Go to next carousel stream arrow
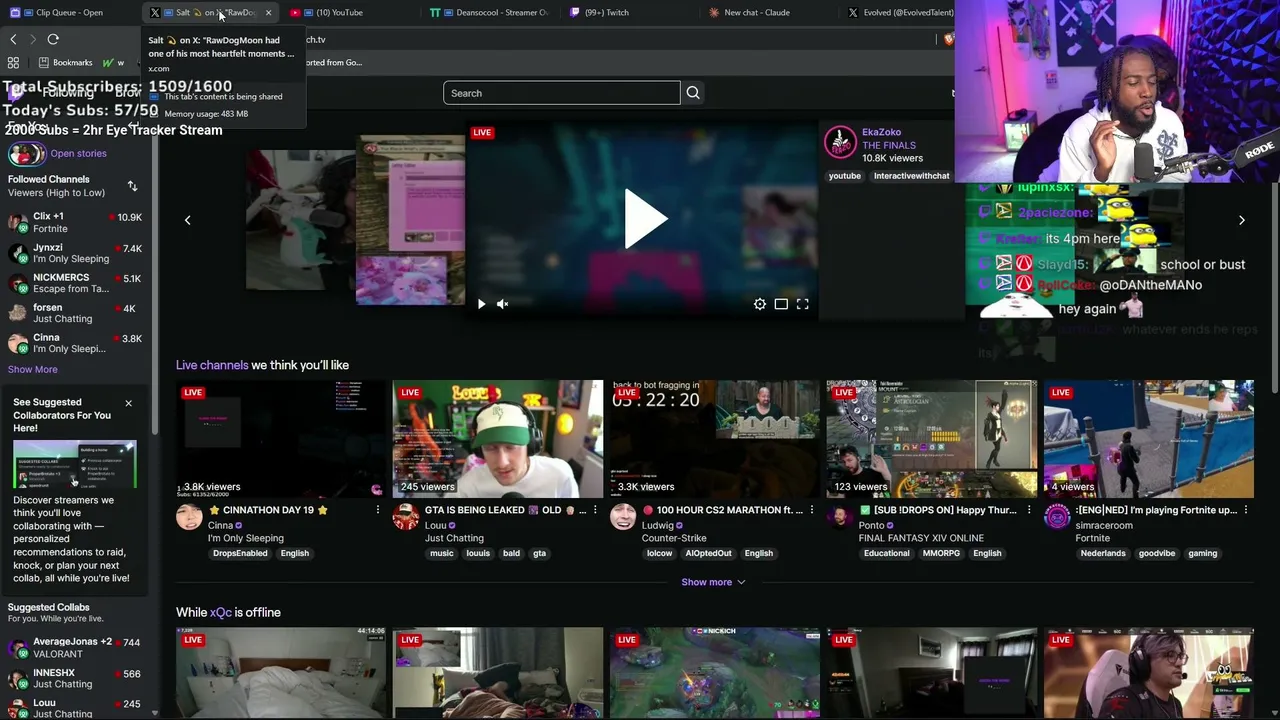1280x720 pixels. [x=1242, y=220]
